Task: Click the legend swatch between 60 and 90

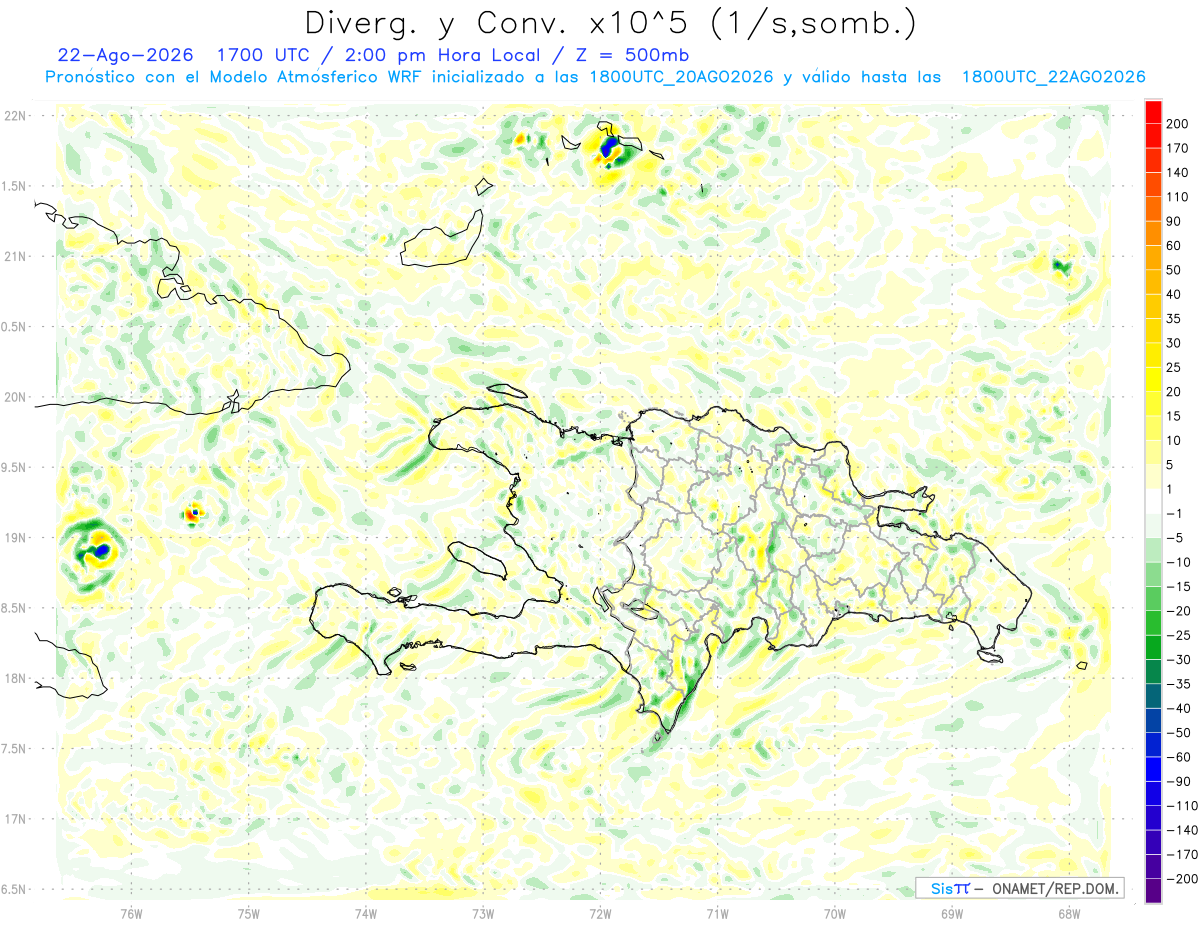Action: pyautogui.click(x=1153, y=234)
